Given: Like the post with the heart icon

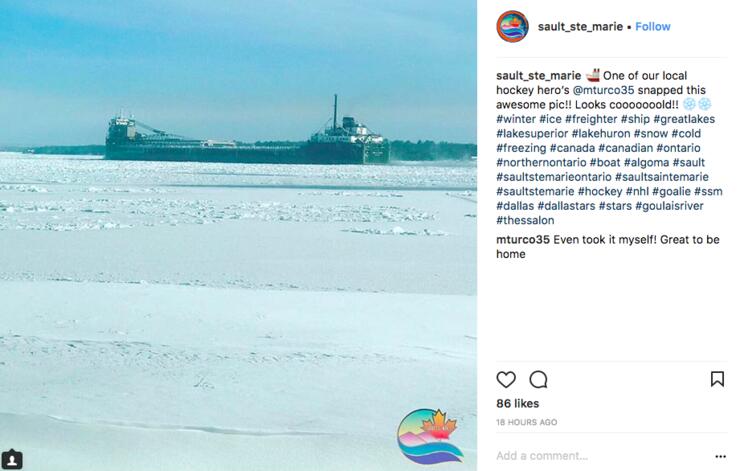Looking at the screenshot, I should [x=506, y=379].
